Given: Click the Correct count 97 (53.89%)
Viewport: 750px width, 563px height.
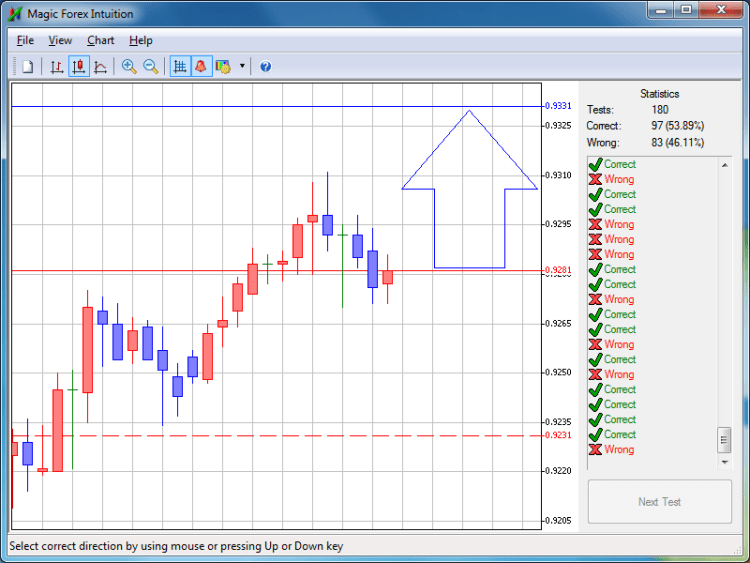Looking at the screenshot, I should (x=677, y=126).
